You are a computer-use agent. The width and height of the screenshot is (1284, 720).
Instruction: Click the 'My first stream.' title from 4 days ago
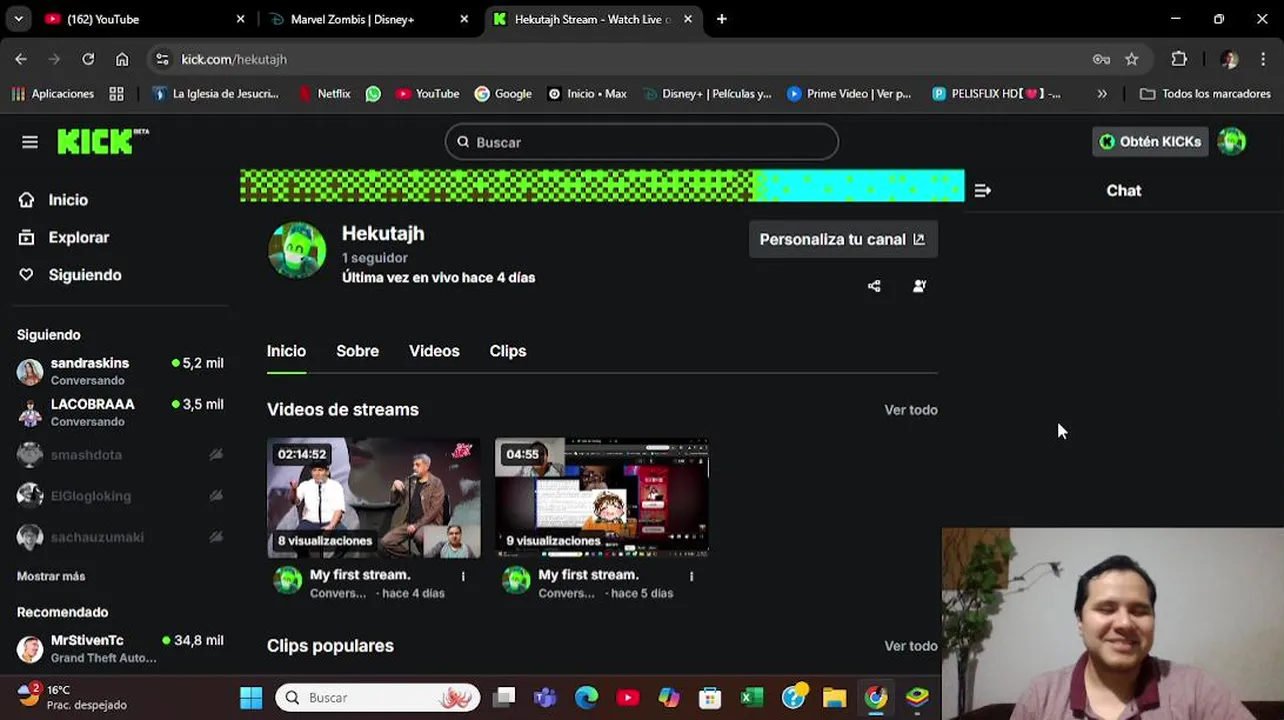tap(360, 575)
